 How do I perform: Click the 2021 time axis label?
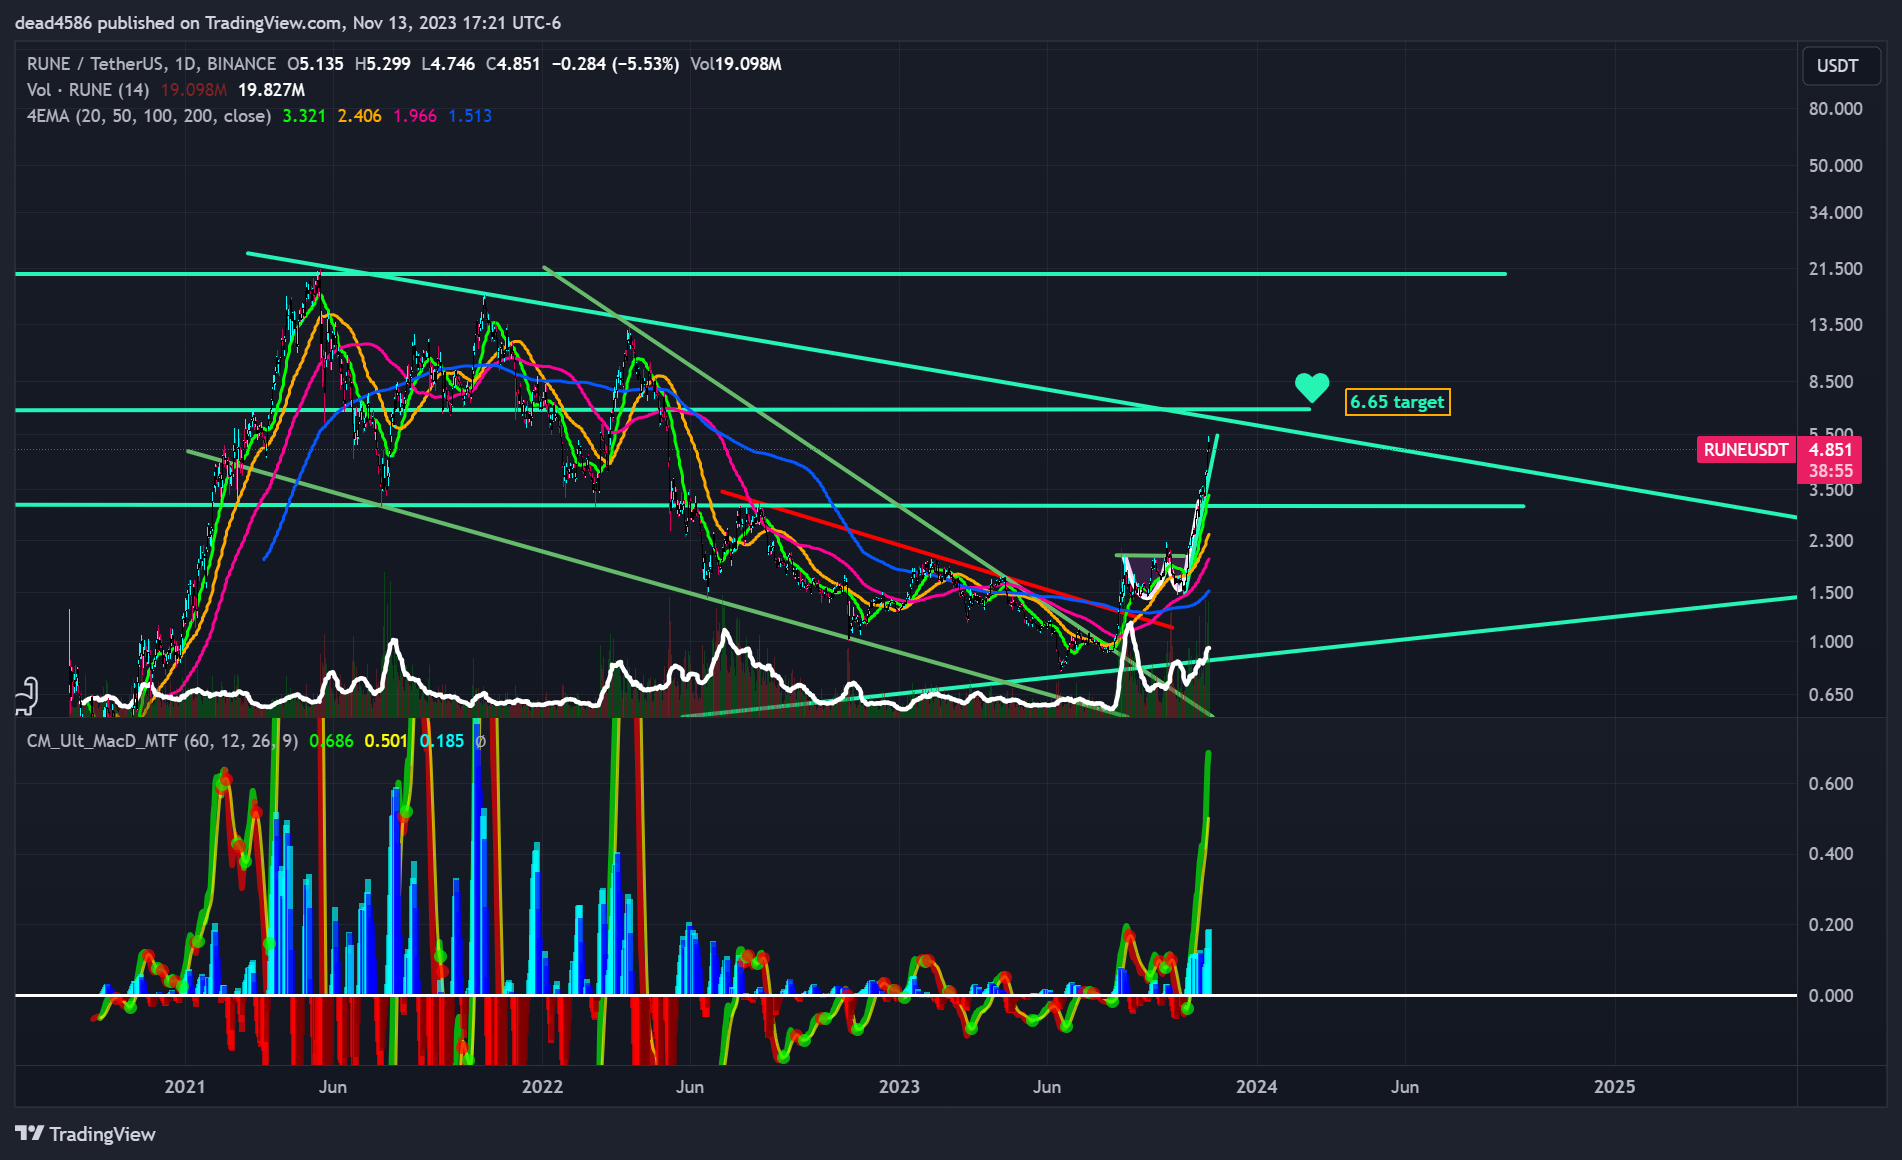(x=185, y=1087)
